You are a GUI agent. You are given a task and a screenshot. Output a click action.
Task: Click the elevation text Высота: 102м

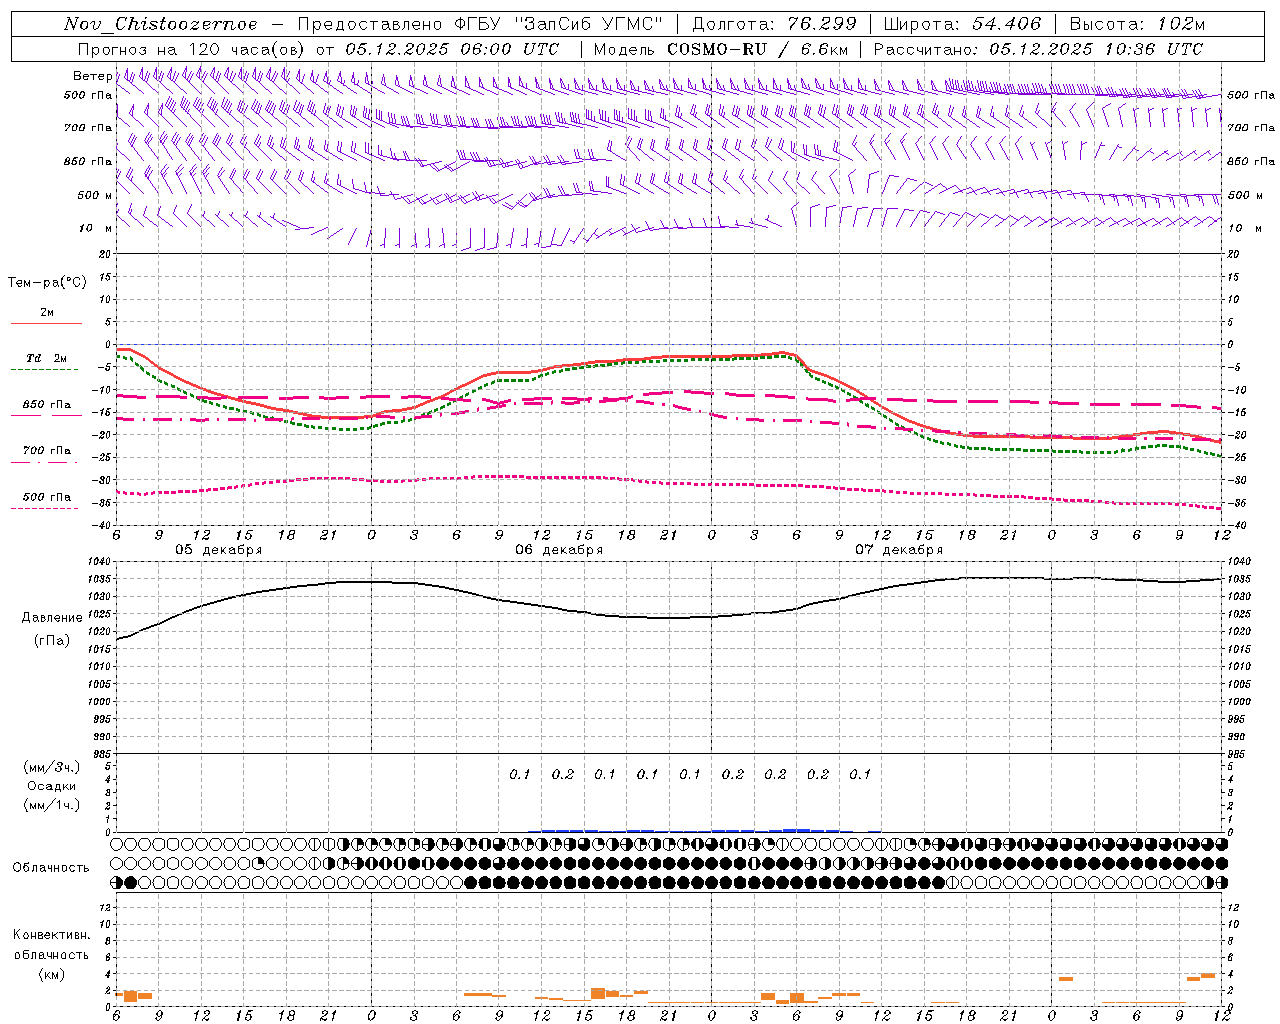(x=1137, y=24)
